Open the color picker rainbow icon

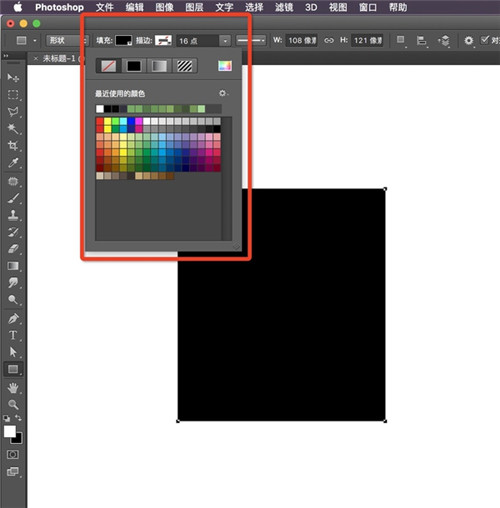click(225, 66)
